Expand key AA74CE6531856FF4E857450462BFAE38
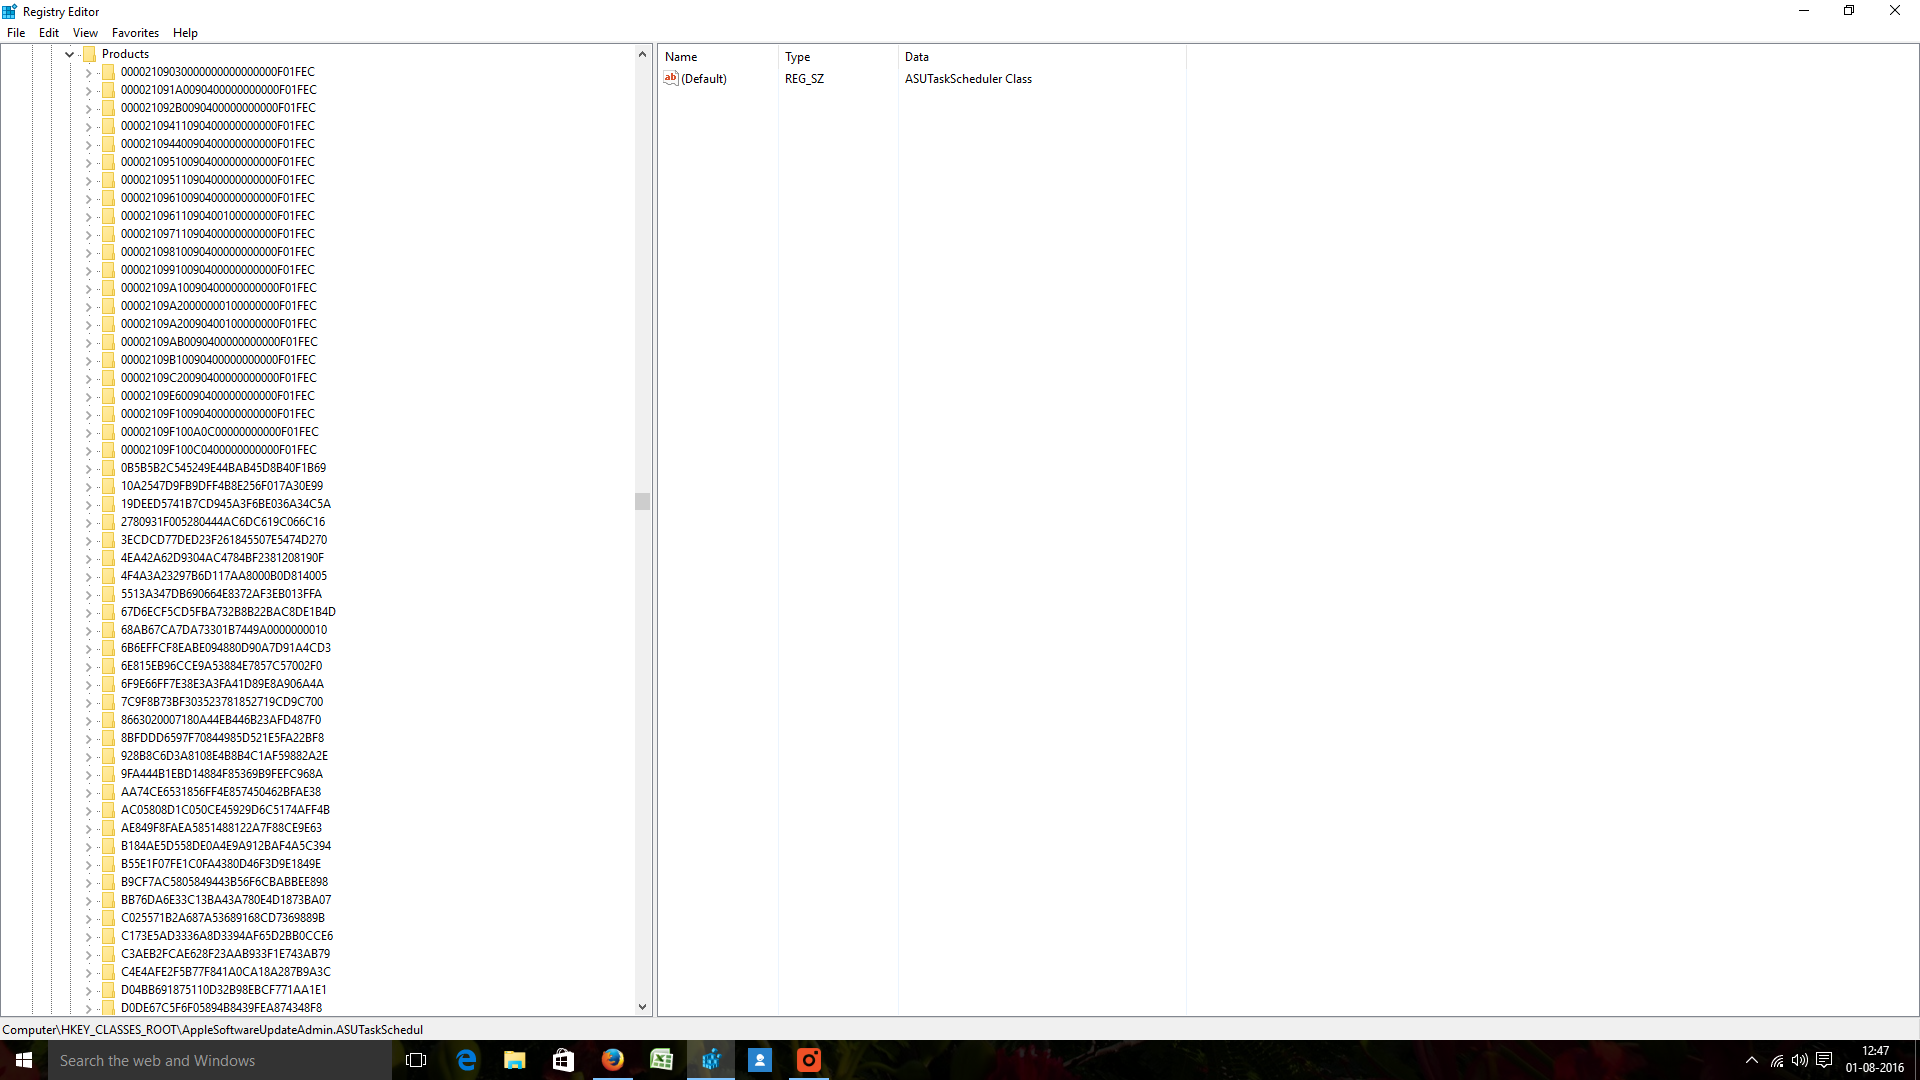Screen dimensions: 1920x1080 [x=88, y=792]
